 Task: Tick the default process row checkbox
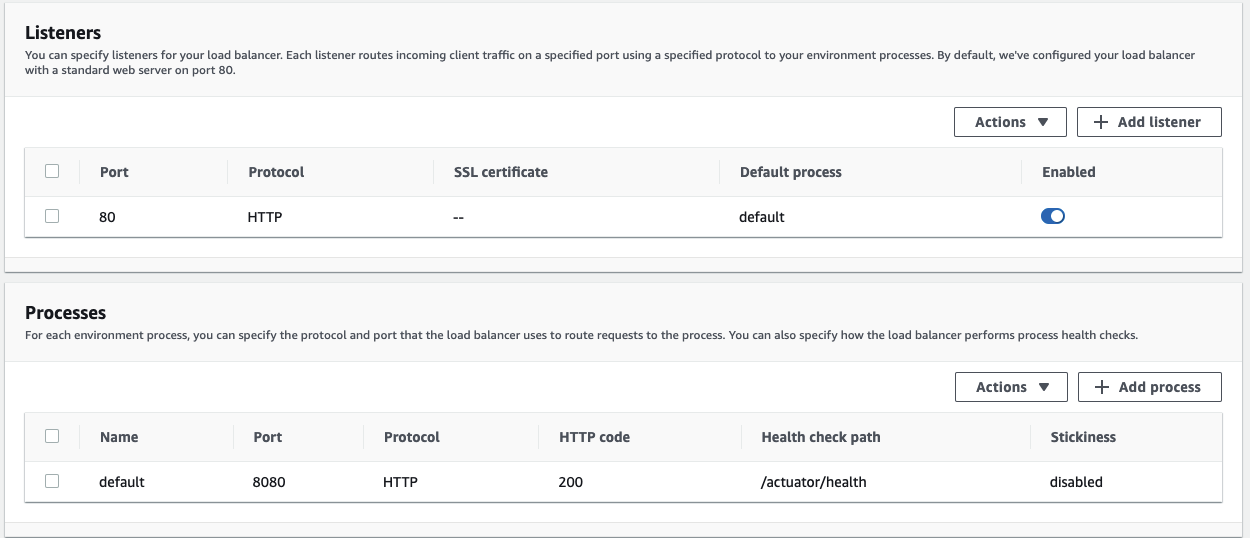[x=52, y=481]
